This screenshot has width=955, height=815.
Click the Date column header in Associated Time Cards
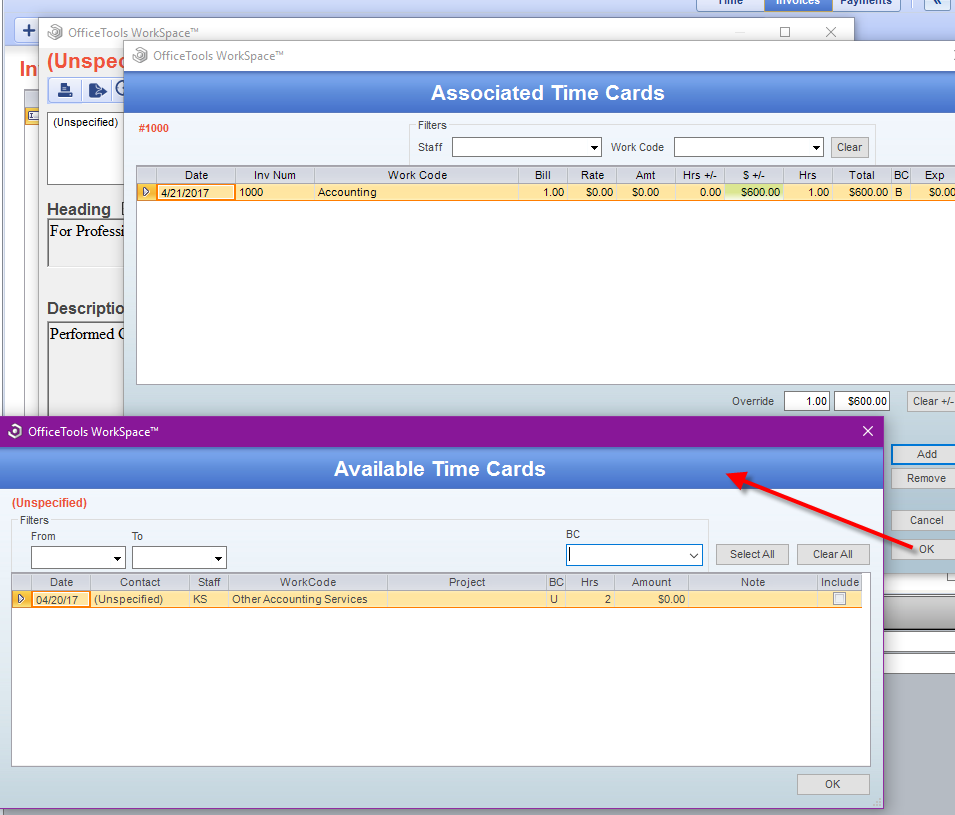(196, 175)
